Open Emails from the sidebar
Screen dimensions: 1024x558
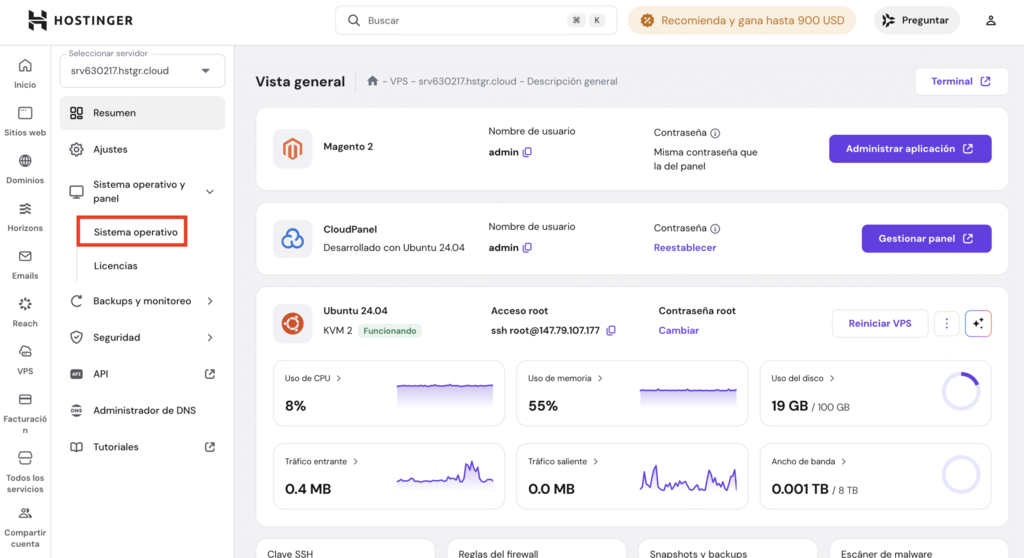click(x=25, y=265)
